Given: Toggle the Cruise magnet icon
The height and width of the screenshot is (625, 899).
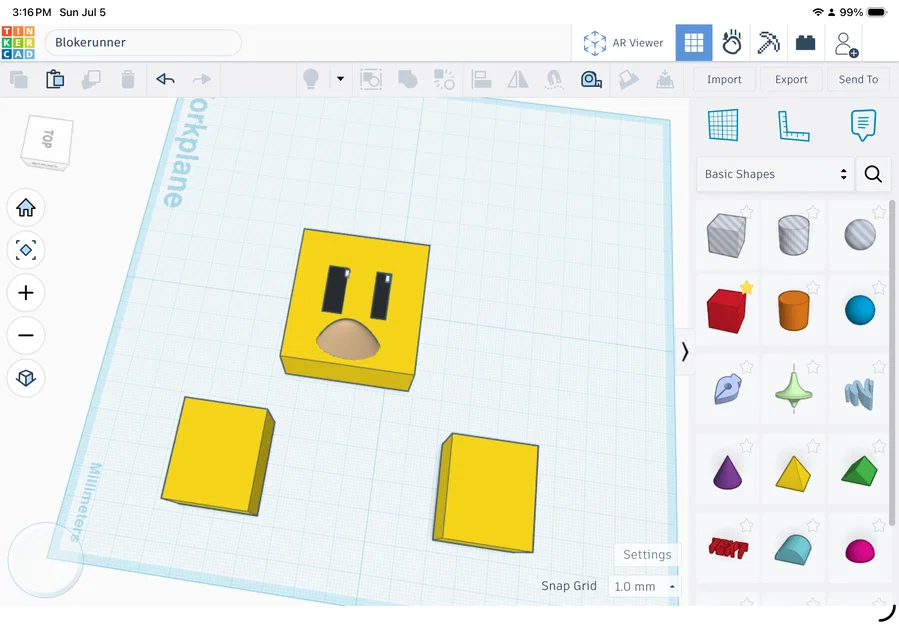Looking at the screenshot, I should [554, 79].
